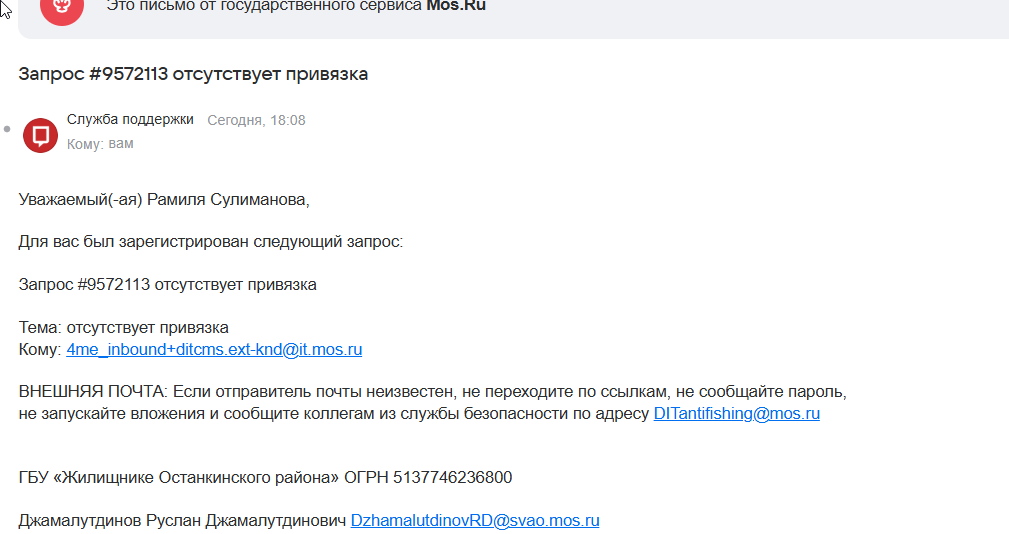Click the line Для вас был зарегистрирован
Image resolution: width=1009 pixels, height=534 pixels.
pyautogui.click(x=210, y=242)
